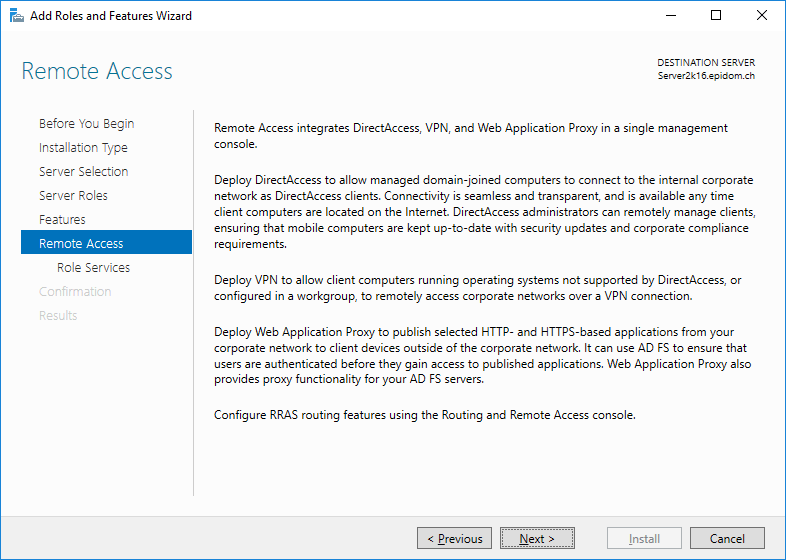Screen dimensions: 786x560
Task: Click the disabled Install button
Action: tap(644, 538)
